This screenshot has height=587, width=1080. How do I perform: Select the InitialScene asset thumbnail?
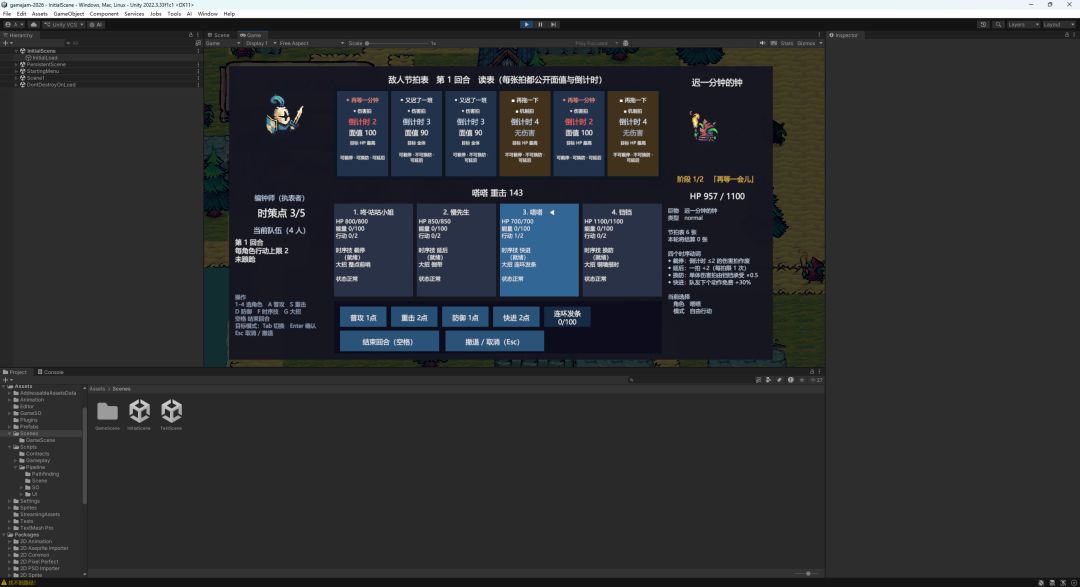[x=139, y=415]
